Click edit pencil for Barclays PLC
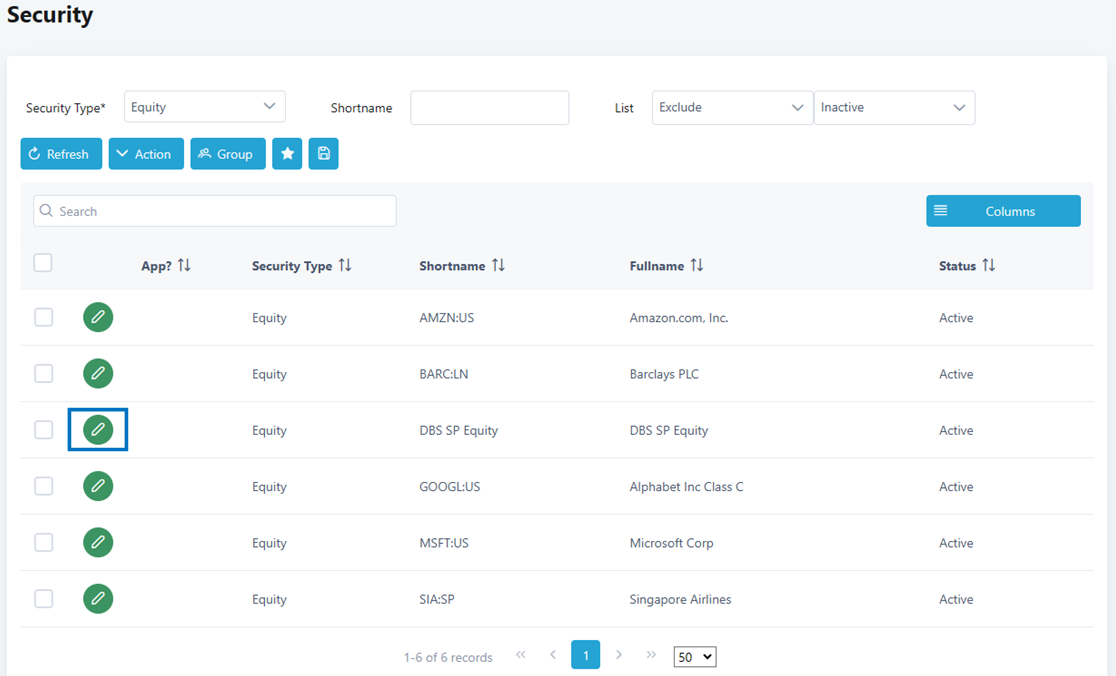1116x676 pixels. pyautogui.click(x=98, y=374)
